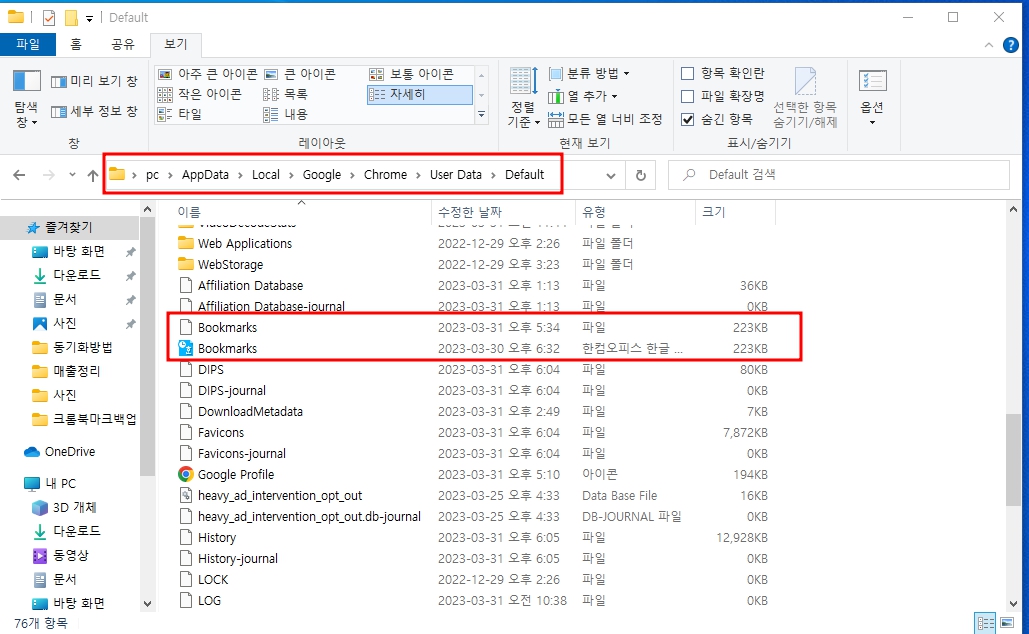1029x634 pixels.
Task: Click hide selected items (선택한 항목 숨기기/해제)
Action: tap(805, 97)
